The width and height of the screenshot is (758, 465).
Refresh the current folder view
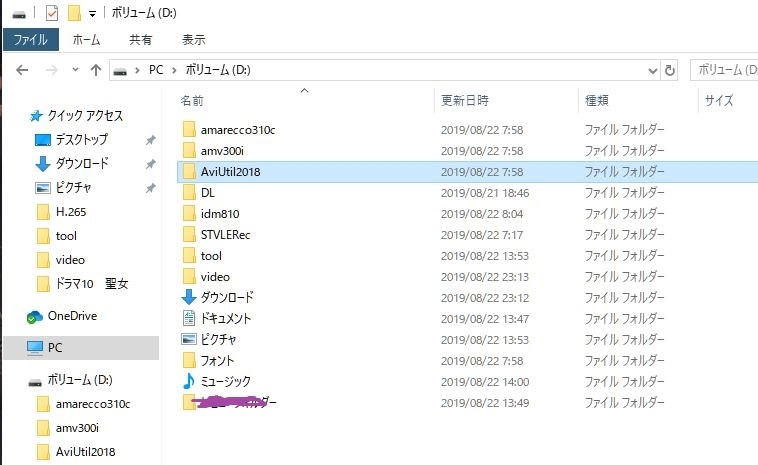tap(670, 71)
